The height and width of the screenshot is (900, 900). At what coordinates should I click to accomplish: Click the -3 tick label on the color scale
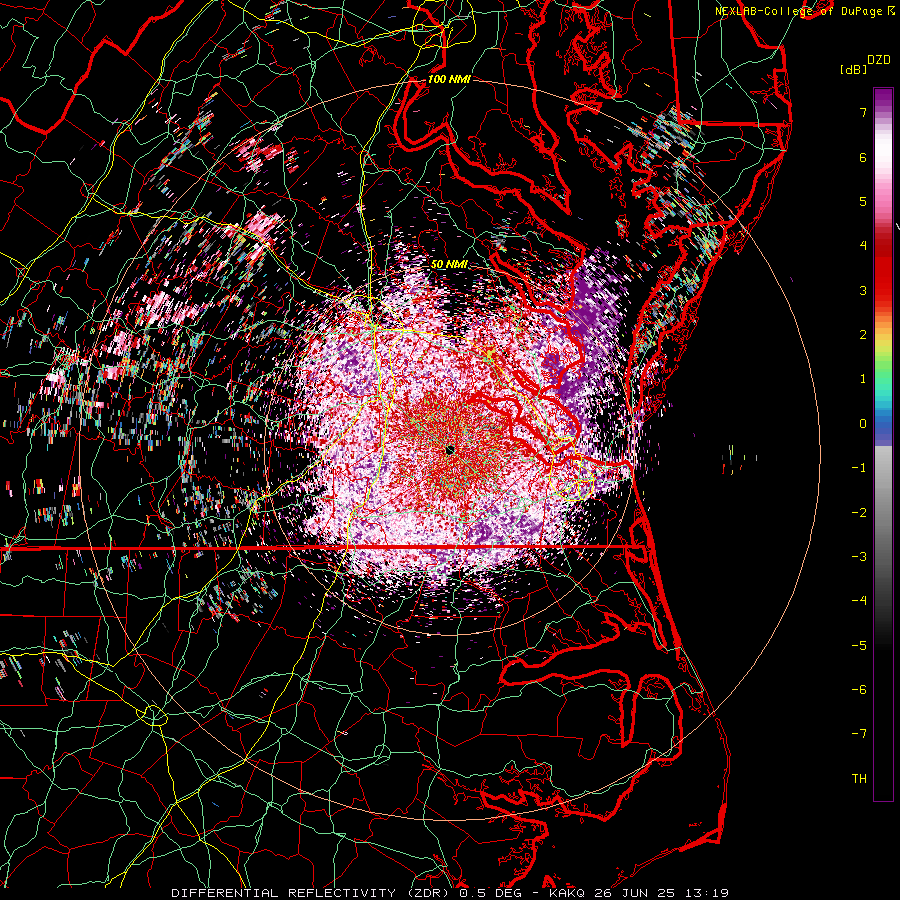(859, 557)
